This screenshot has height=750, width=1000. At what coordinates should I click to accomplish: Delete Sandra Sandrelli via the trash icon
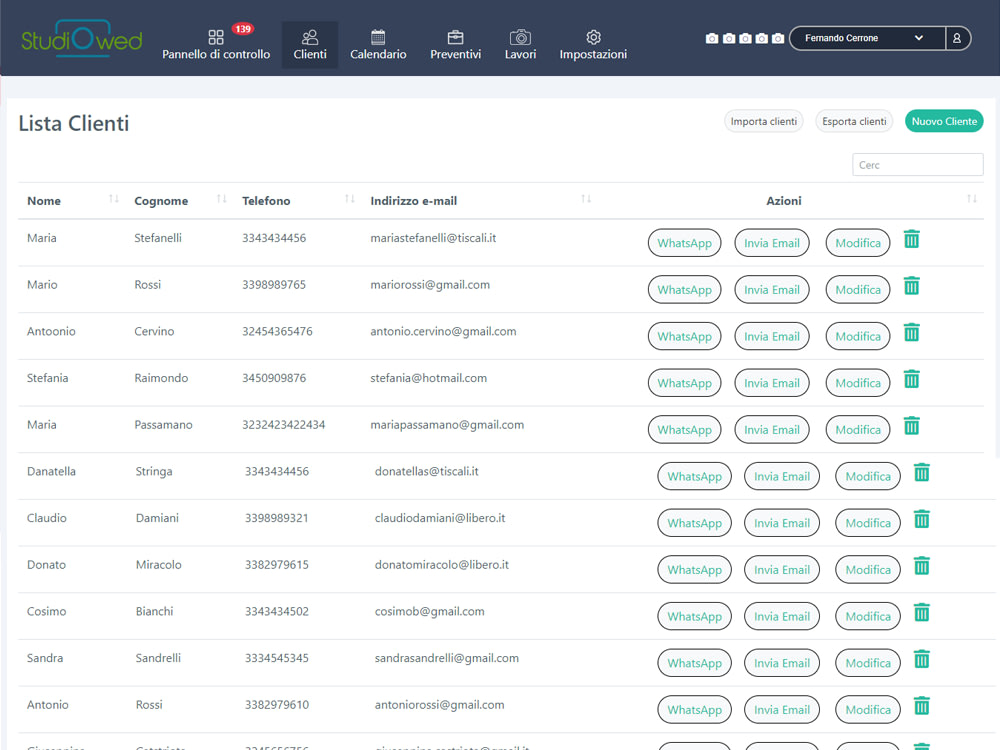921,659
